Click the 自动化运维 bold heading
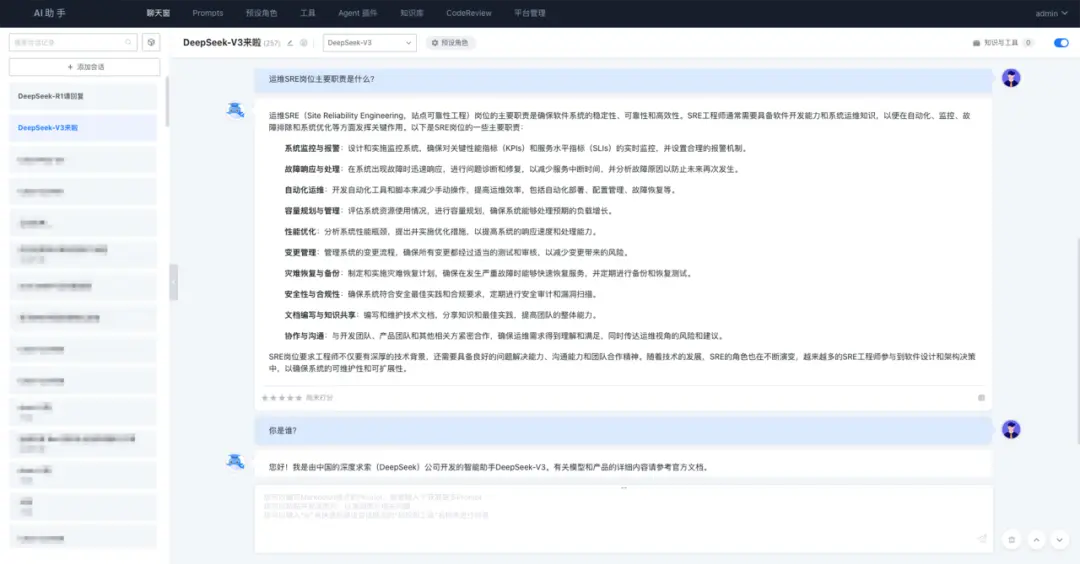Screen dimensions: 1080x564 point(304,190)
